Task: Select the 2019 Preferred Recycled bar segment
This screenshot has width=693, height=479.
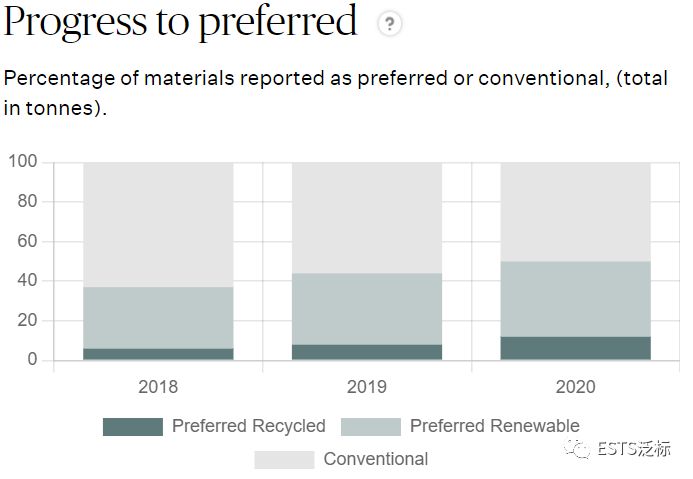Action: click(x=367, y=352)
